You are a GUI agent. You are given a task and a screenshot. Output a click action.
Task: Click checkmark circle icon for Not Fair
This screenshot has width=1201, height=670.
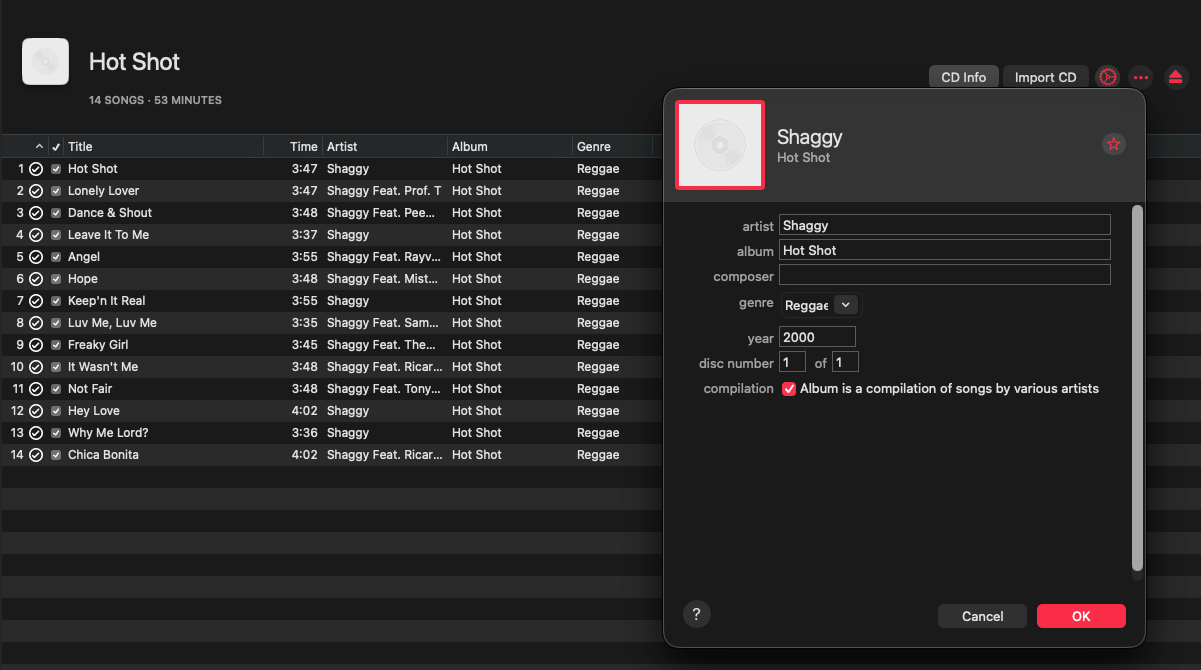[x=36, y=389]
